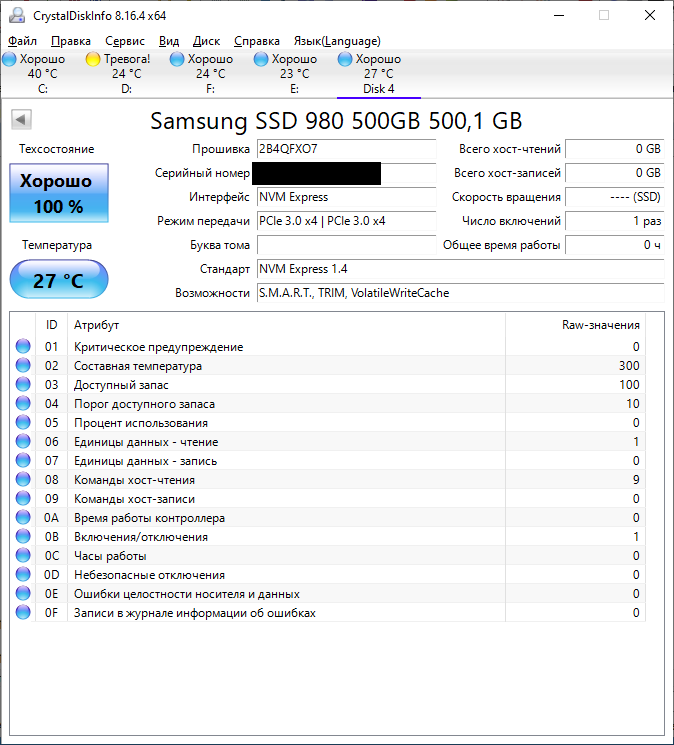Image resolution: width=674 pixels, height=745 pixels.
Task: Click the Прошивка field with 2B4QFXO7
Action: [346, 149]
